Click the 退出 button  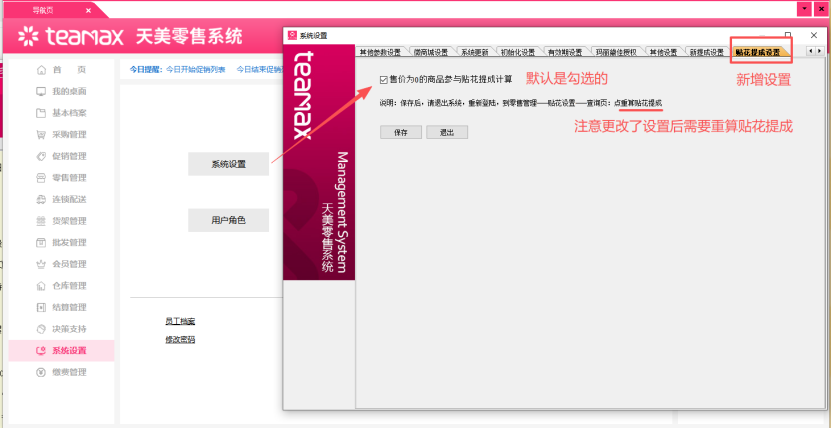pos(447,132)
